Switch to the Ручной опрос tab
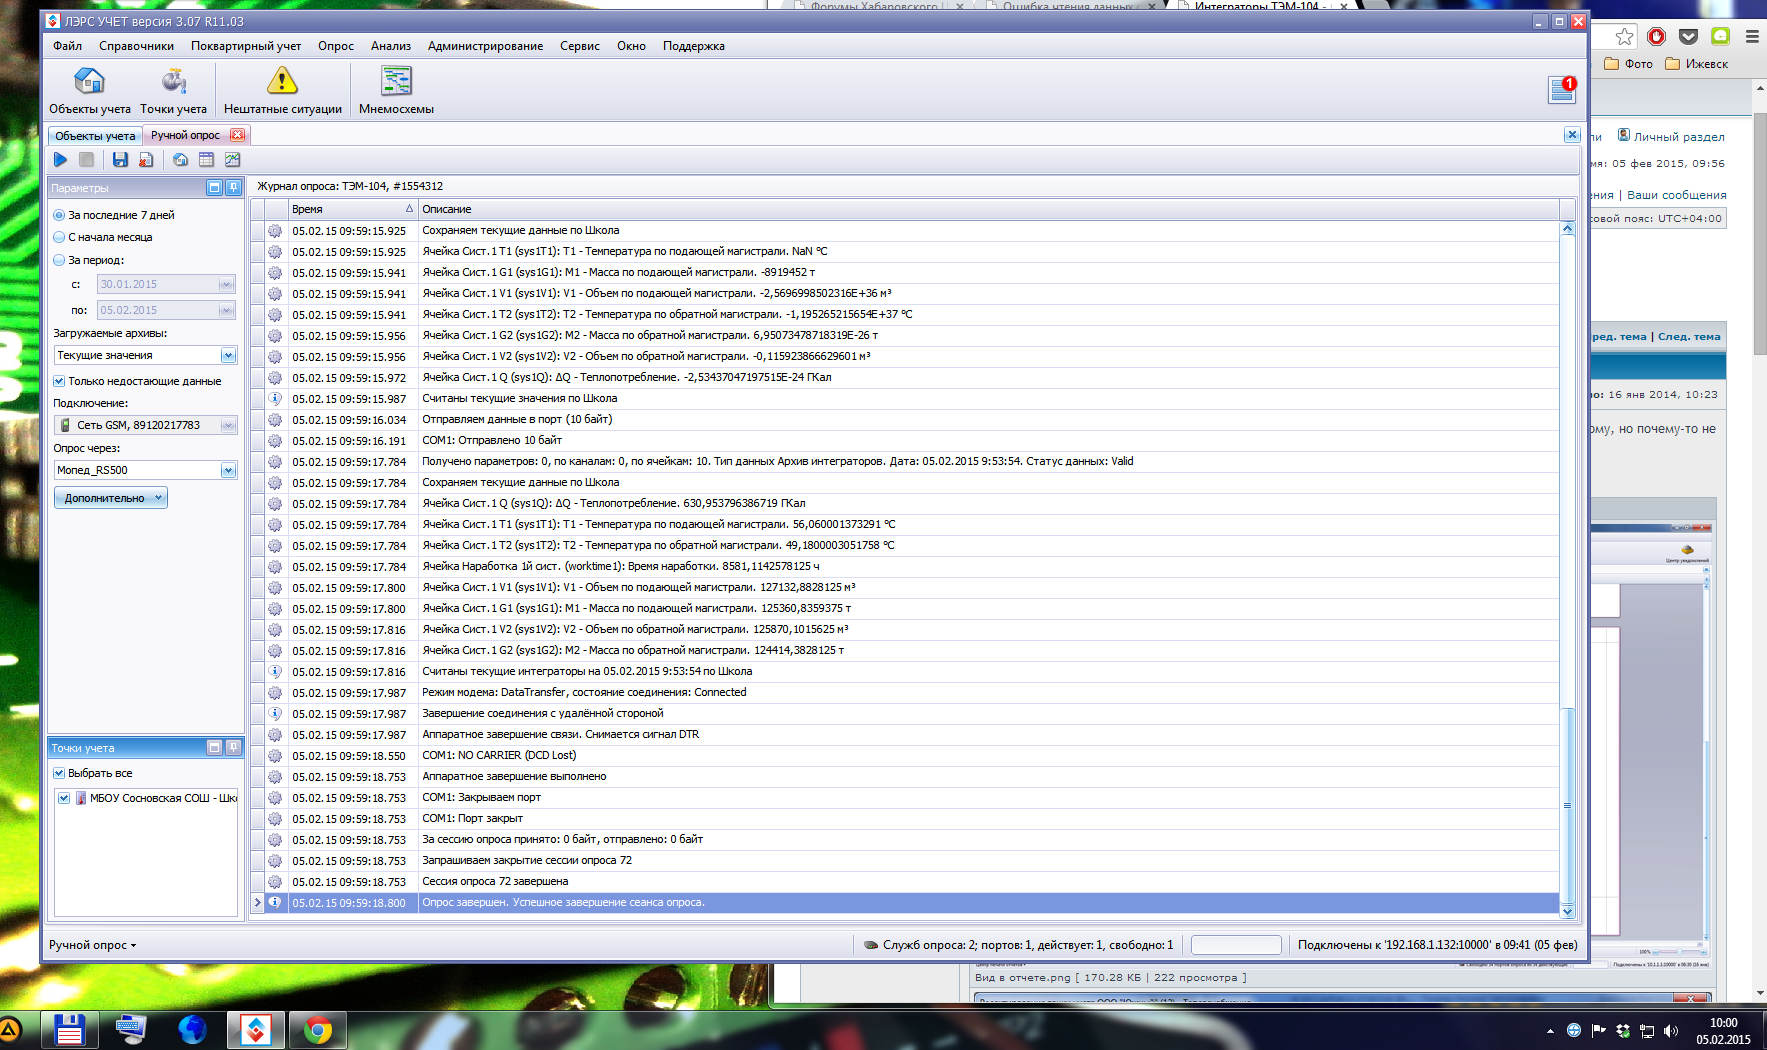Screen dimensions: 1767x1050 click(186, 135)
